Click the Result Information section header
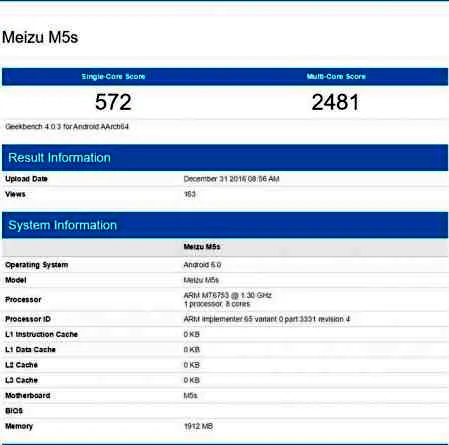This screenshot has width=449, height=445. click(59, 158)
